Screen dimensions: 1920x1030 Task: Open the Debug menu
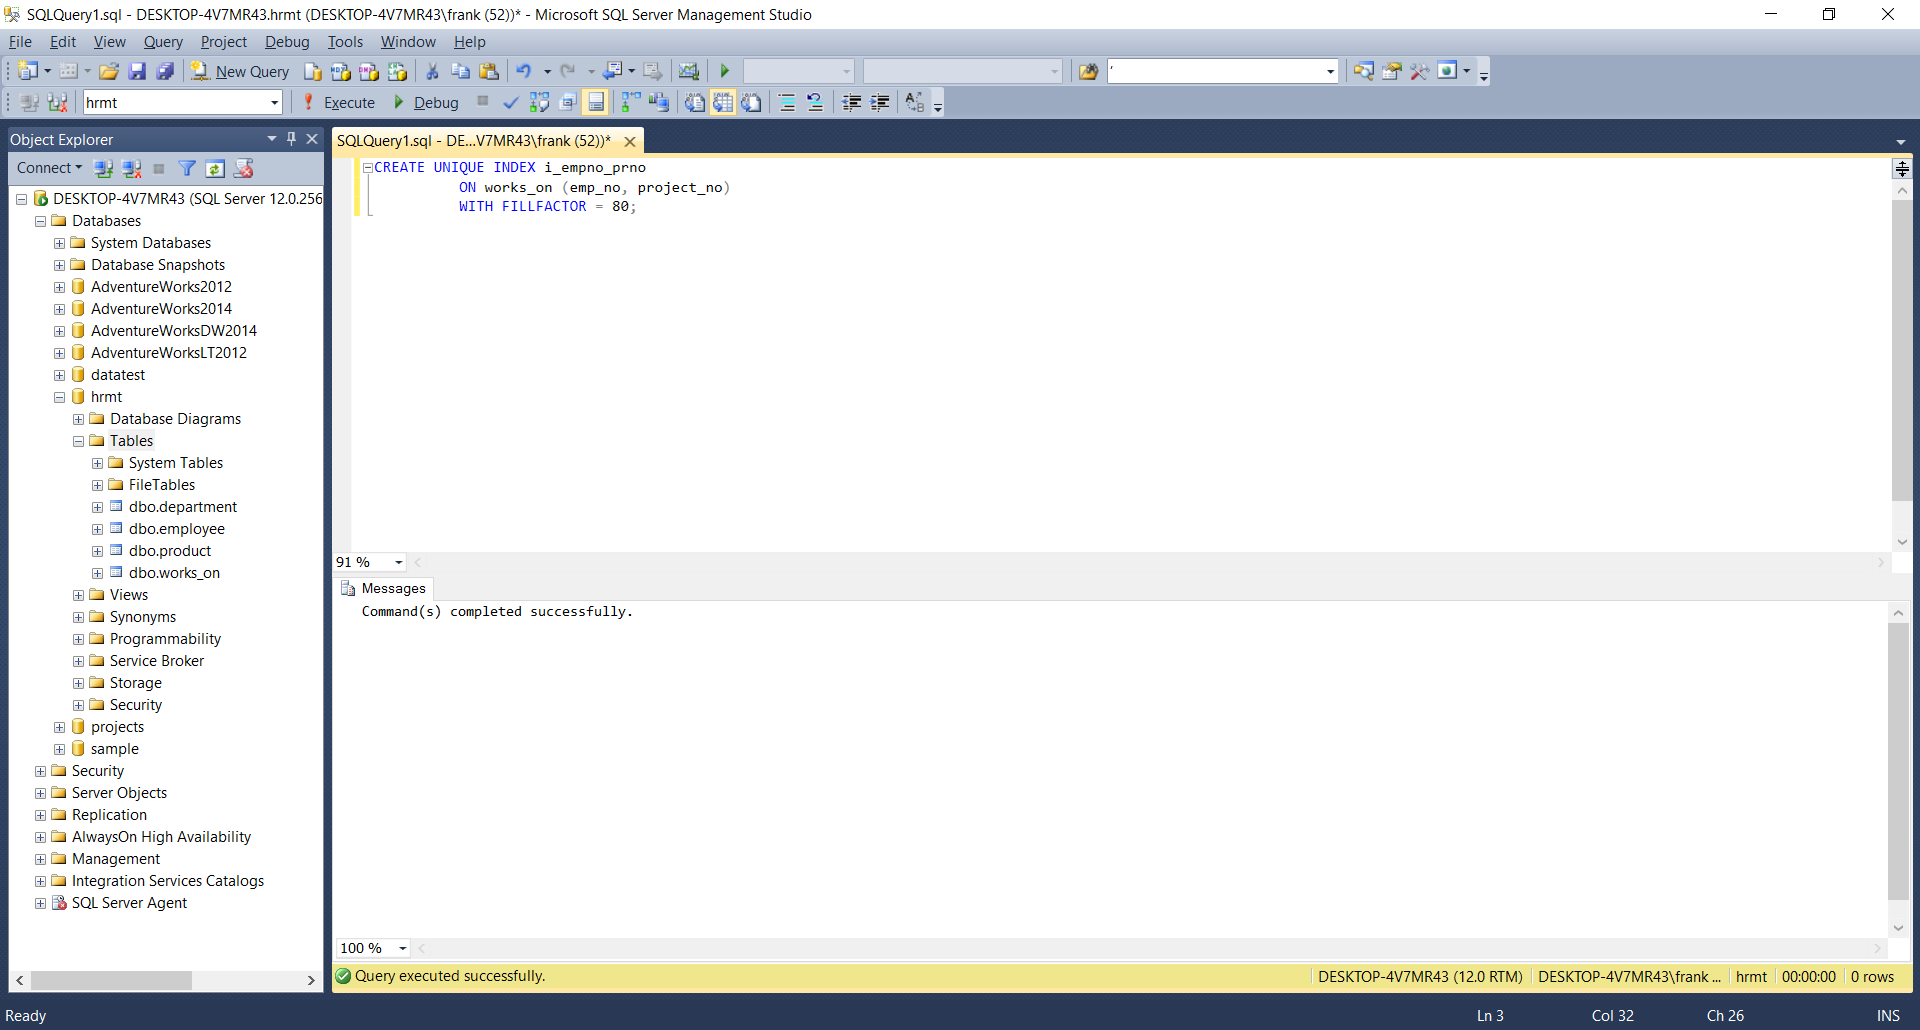coord(287,41)
